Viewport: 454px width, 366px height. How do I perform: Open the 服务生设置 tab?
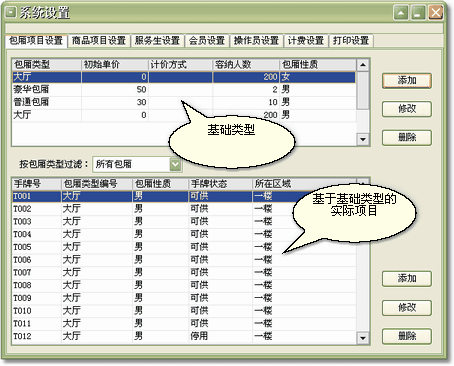[157, 41]
